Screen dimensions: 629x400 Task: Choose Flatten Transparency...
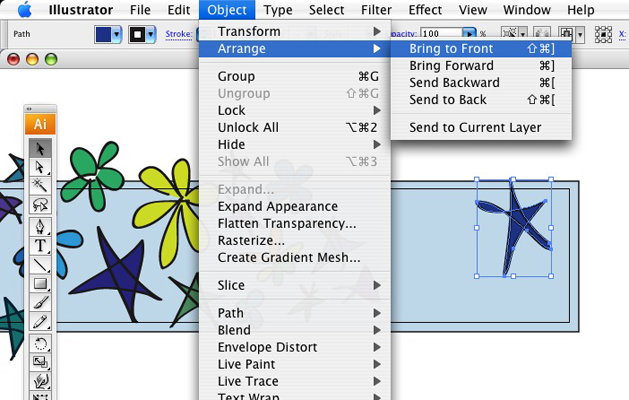point(295,223)
